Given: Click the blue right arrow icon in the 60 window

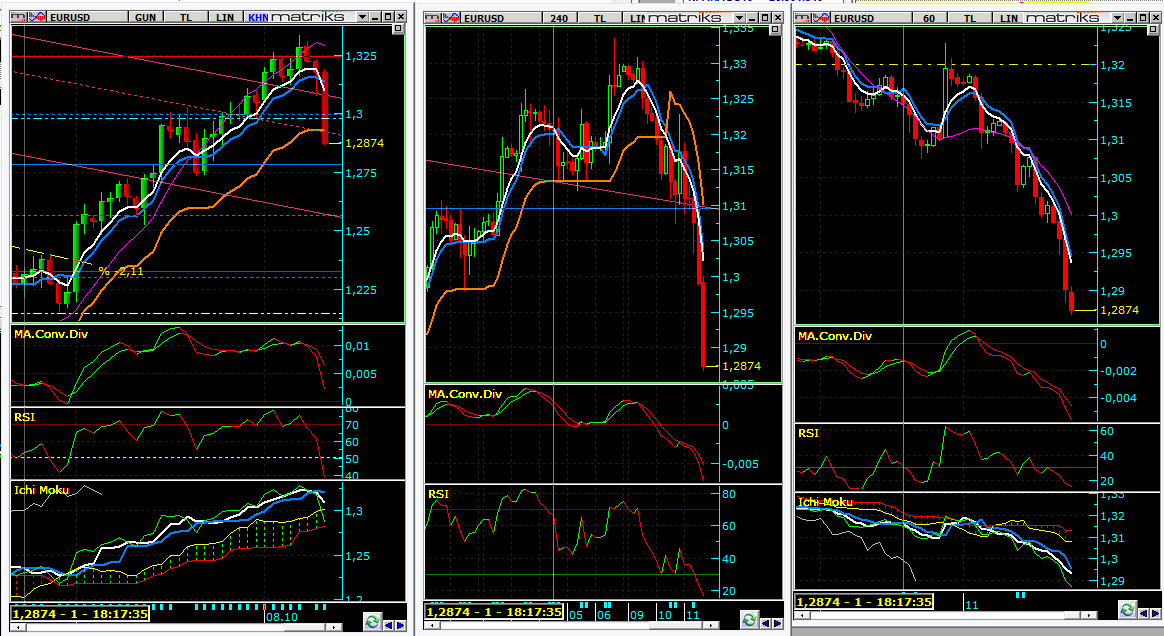Looking at the screenshot, I should (x=1155, y=613).
